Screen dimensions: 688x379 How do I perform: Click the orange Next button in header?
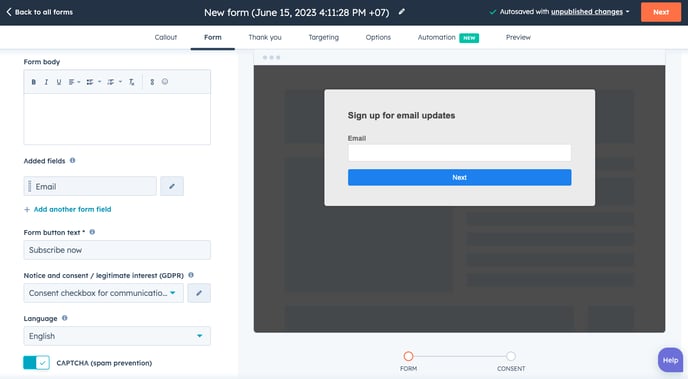661,12
